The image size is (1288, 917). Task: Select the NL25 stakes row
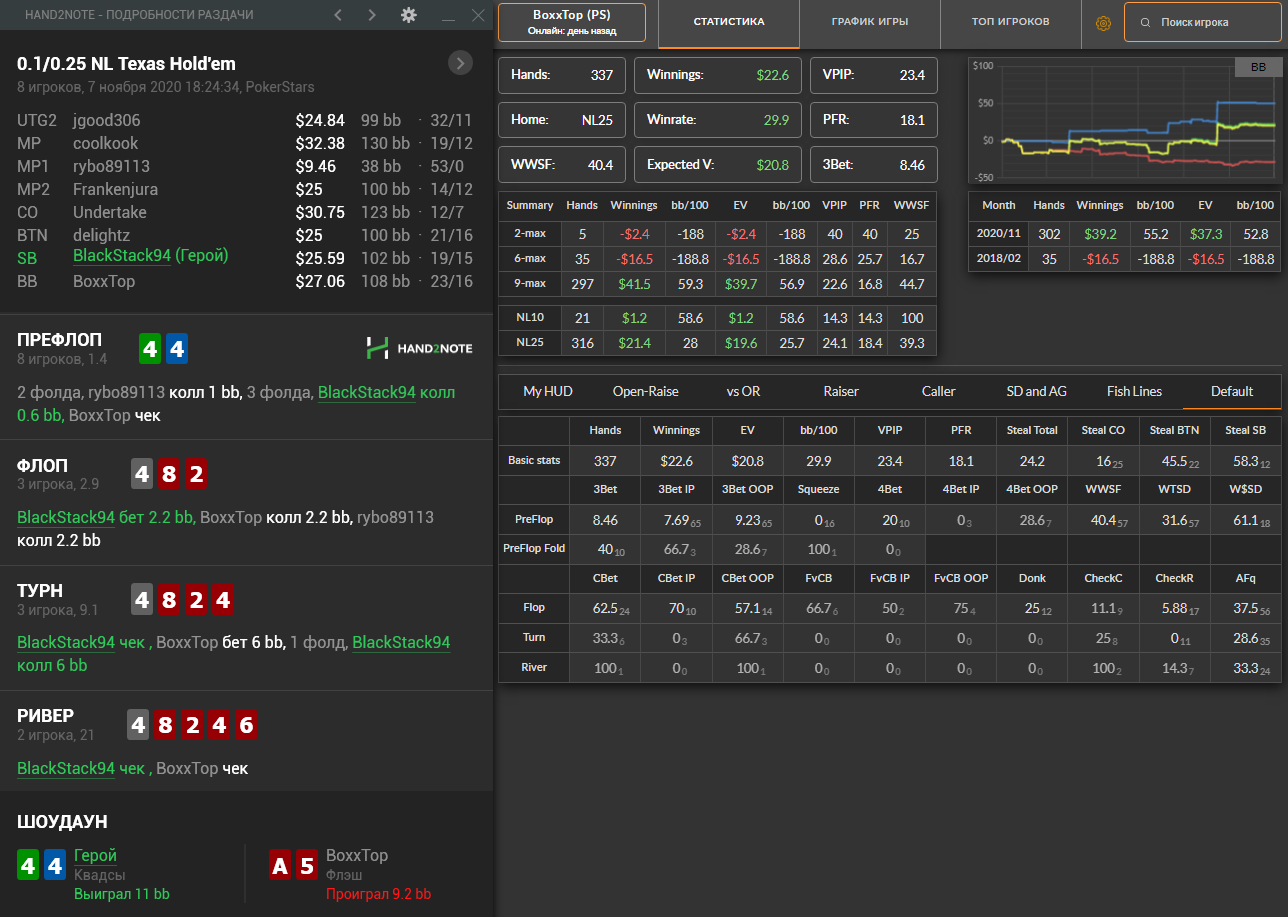[718, 343]
